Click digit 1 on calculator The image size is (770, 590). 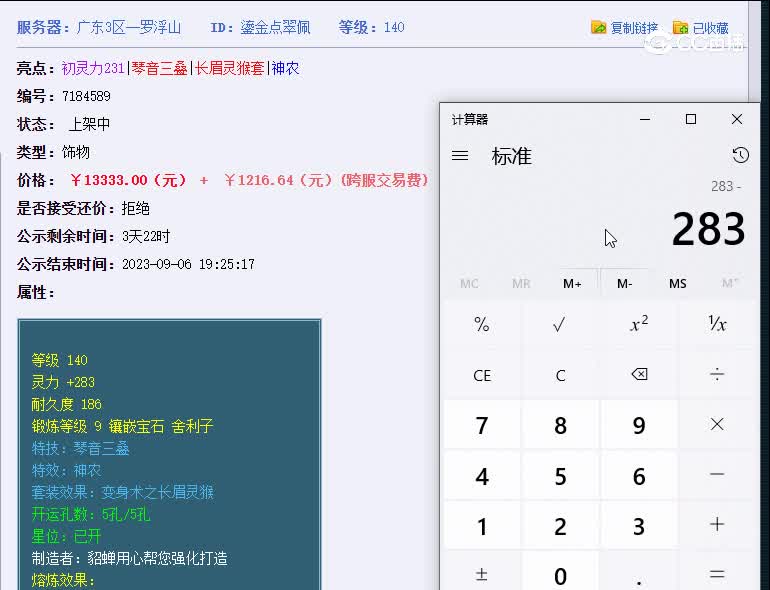[482, 525]
